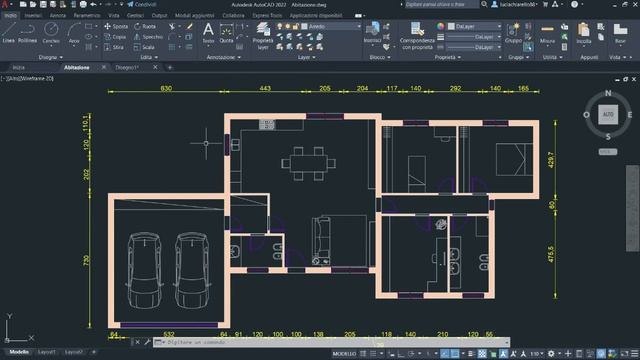Switch to the Annota ribbon tab
Image resolution: width=640 pixels, height=360 pixels.
pyautogui.click(x=58, y=16)
